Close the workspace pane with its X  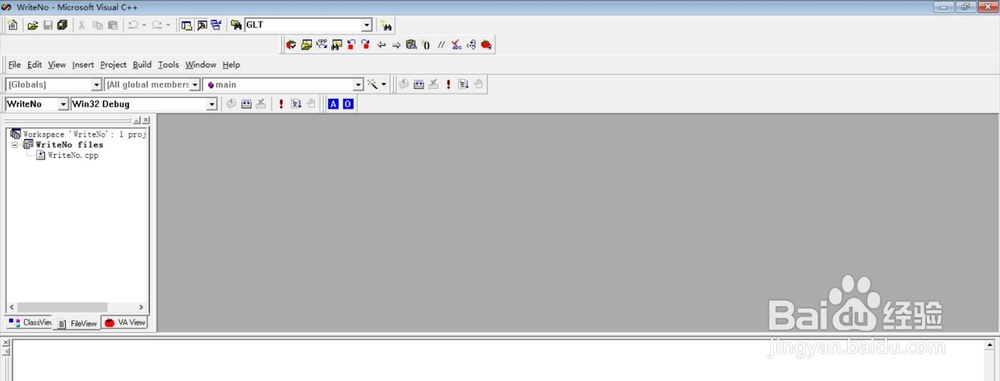tap(146, 120)
